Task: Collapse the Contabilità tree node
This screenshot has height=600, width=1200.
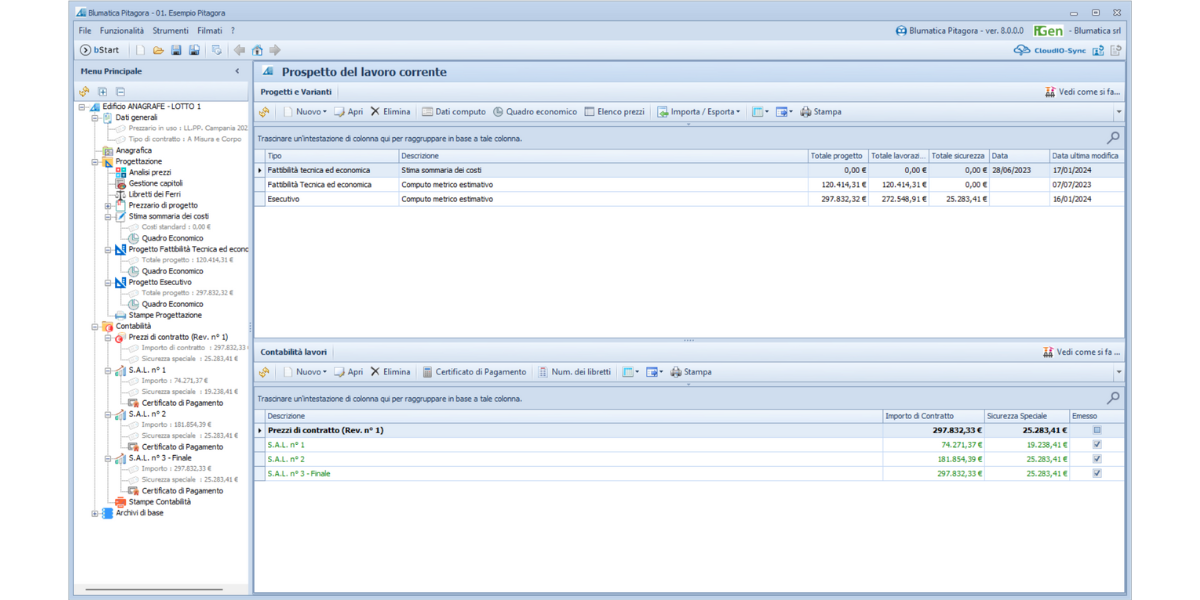Action: (95, 326)
